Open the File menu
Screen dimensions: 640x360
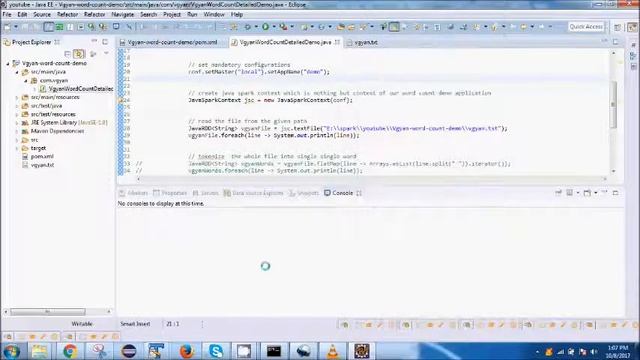(x=7, y=14)
